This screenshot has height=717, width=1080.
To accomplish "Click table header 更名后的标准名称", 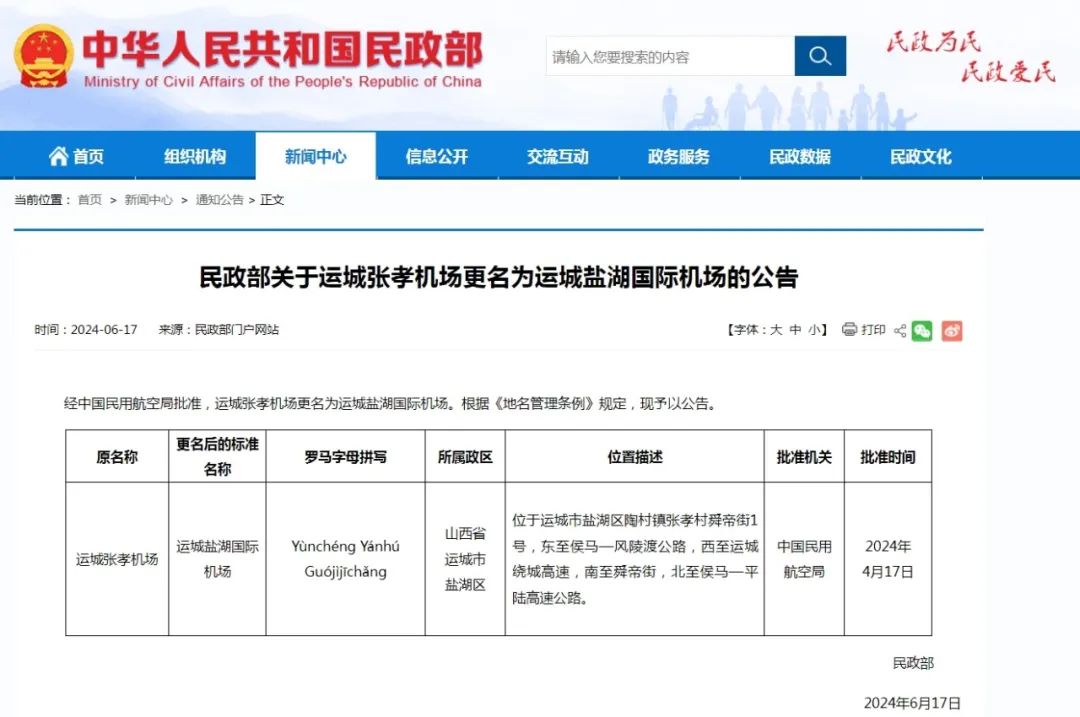I will (217, 457).
